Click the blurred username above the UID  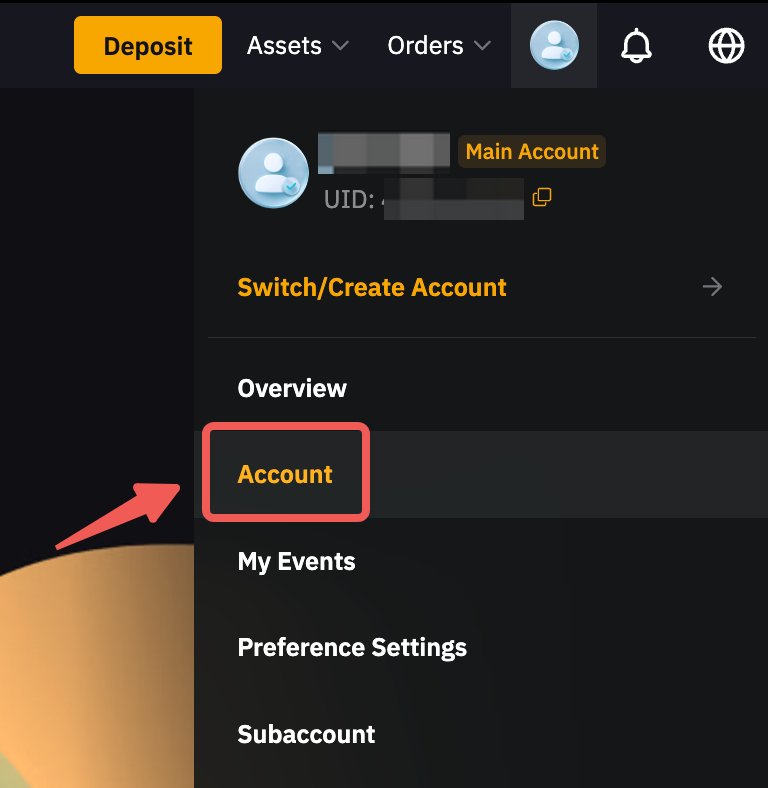tap(384, 152)
